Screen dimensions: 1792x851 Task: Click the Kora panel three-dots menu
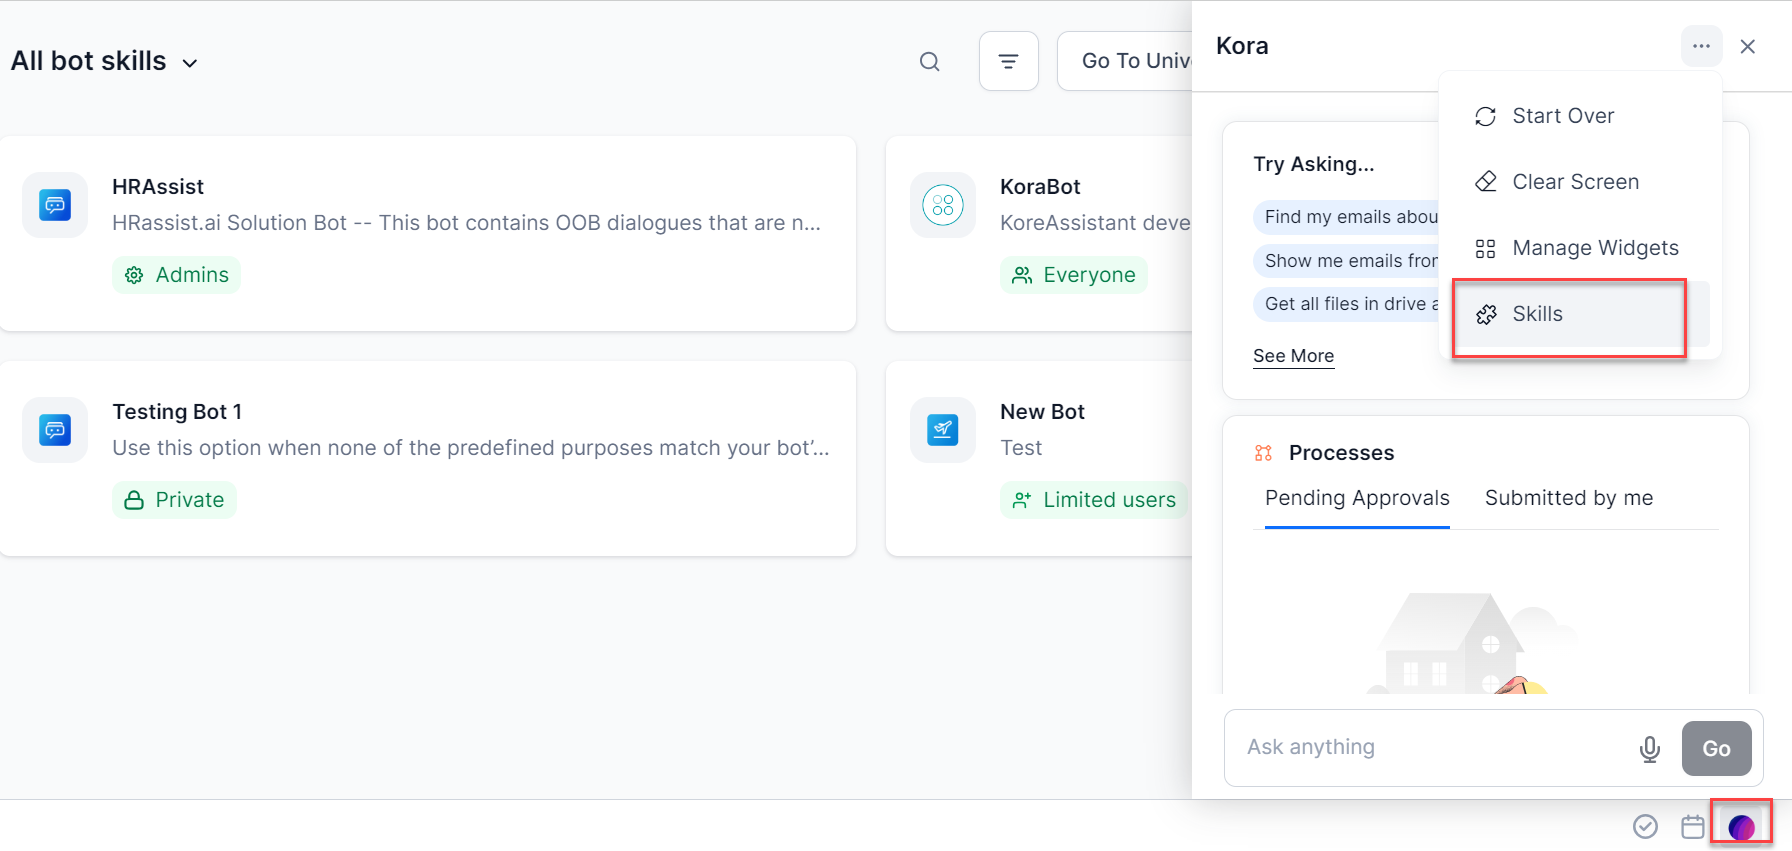click(x=1701, y=46)
